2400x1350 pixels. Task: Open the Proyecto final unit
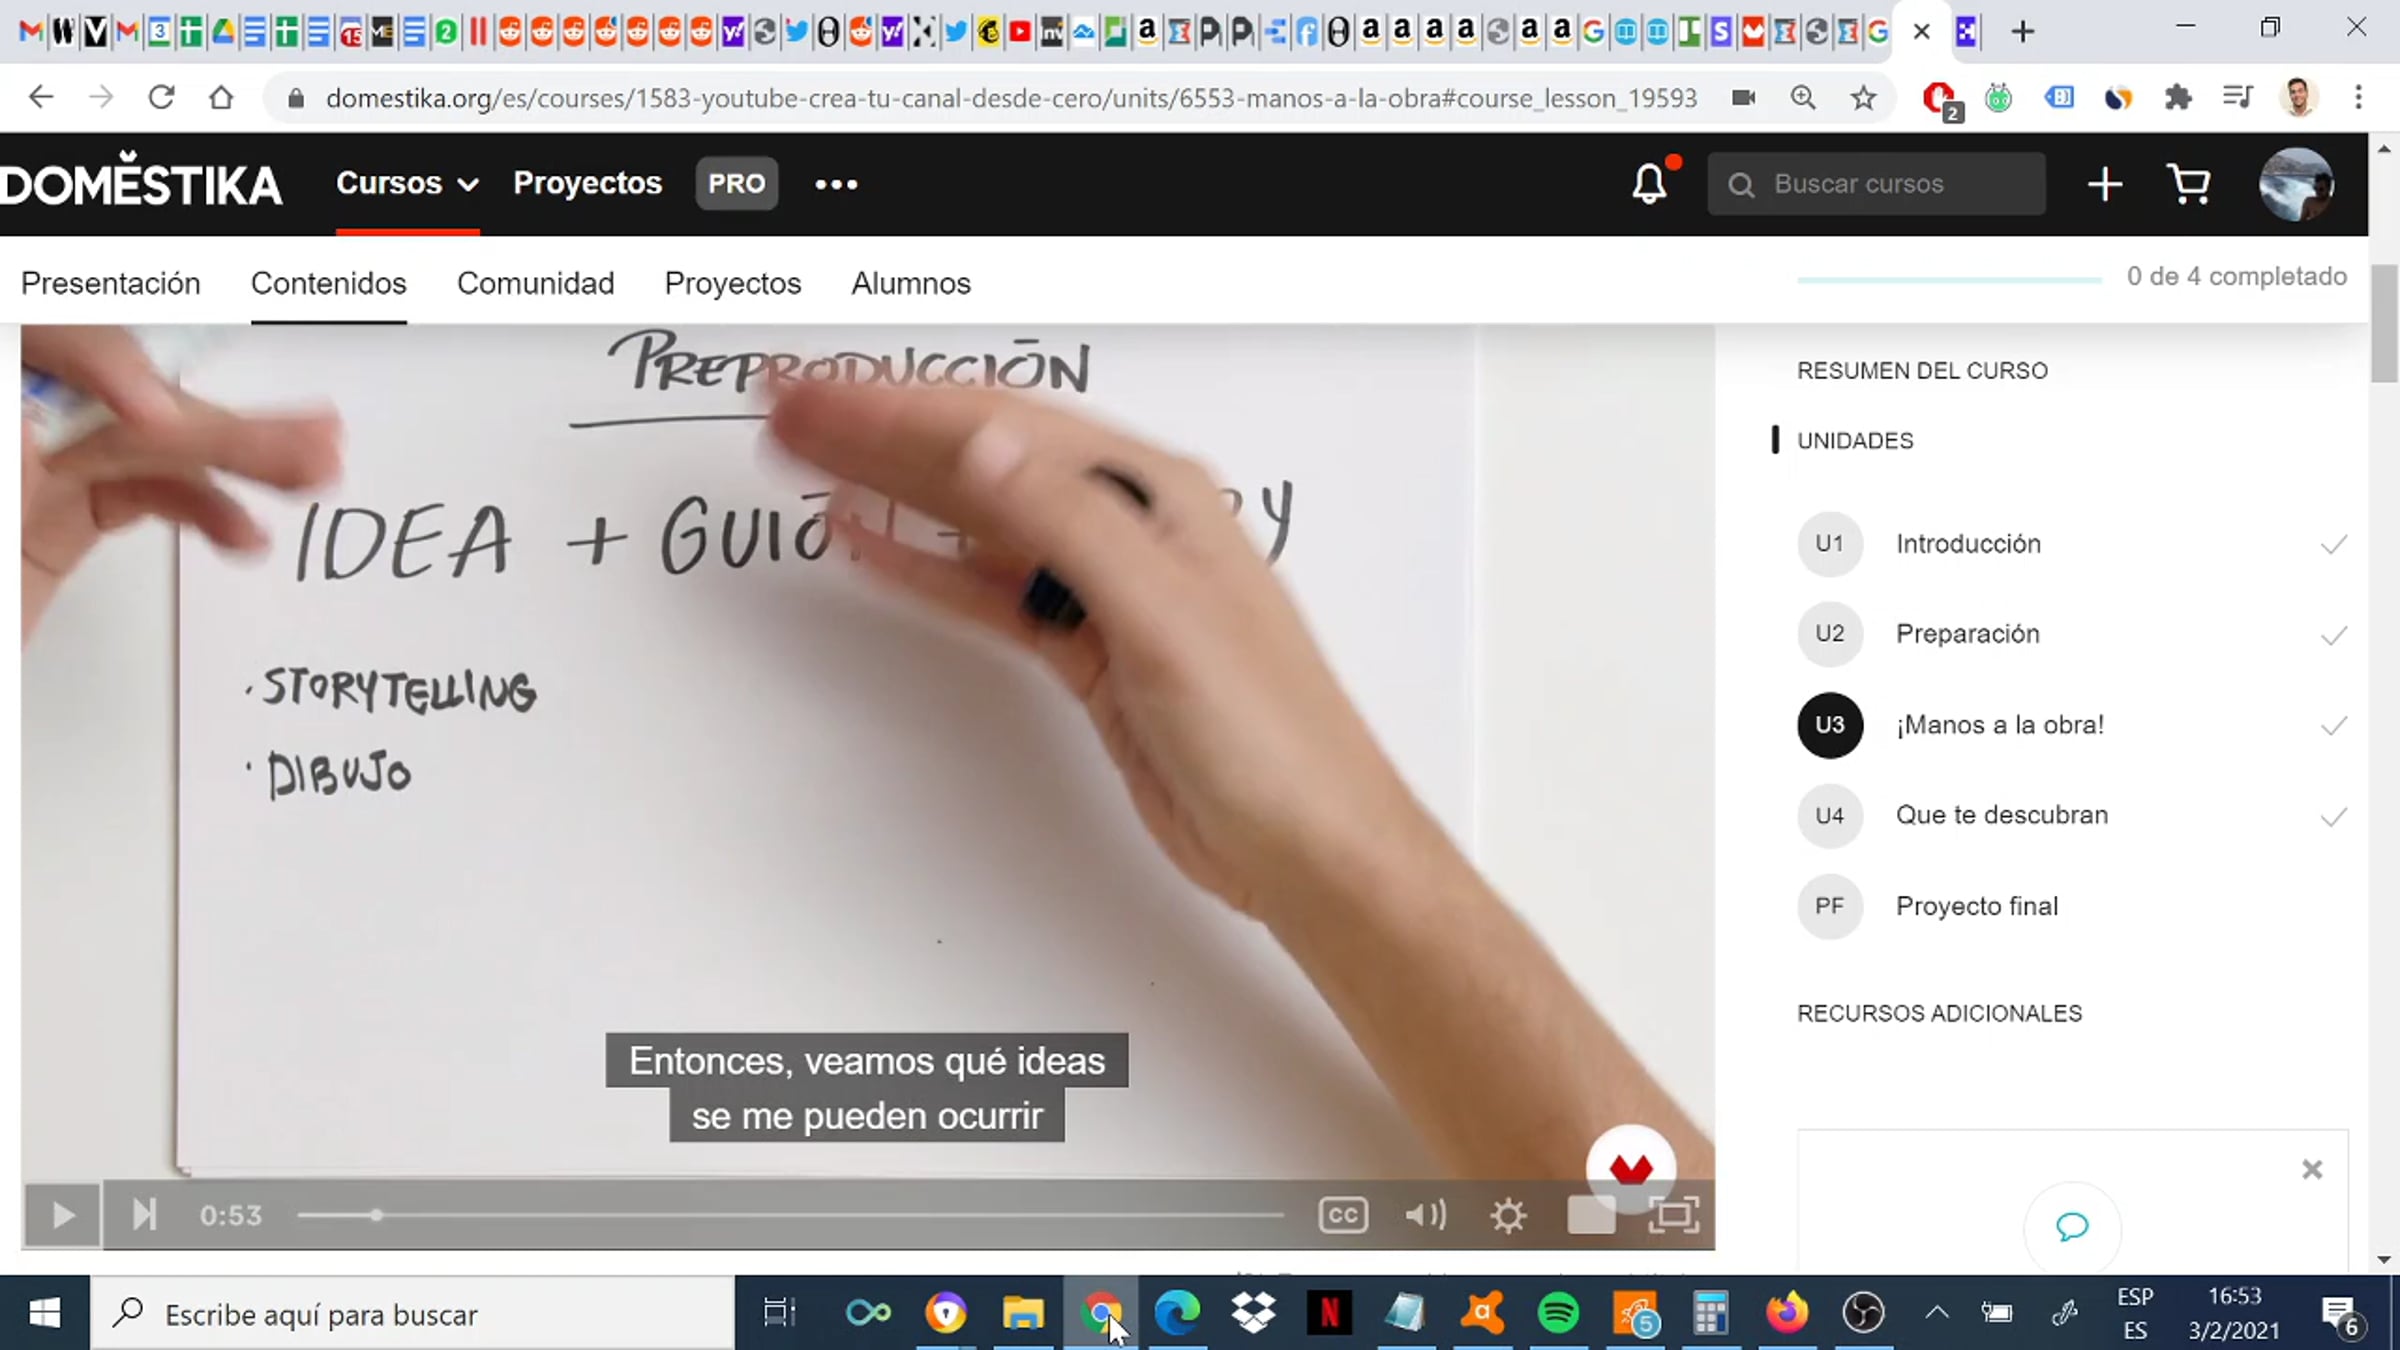tap(1976, 906)
